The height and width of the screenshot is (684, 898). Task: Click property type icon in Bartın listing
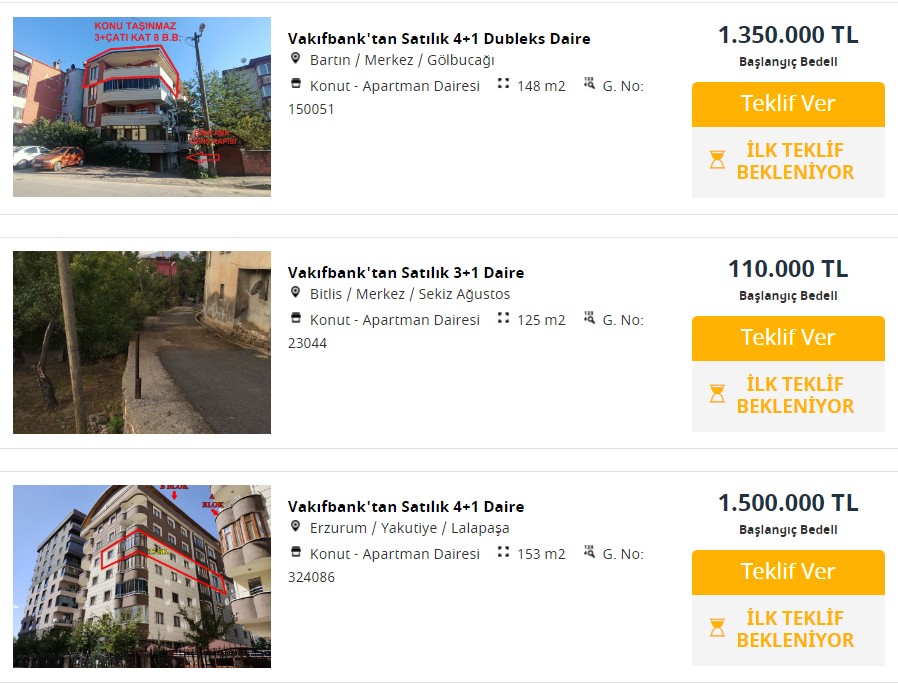pyautogui.click(x=295, y=84)
